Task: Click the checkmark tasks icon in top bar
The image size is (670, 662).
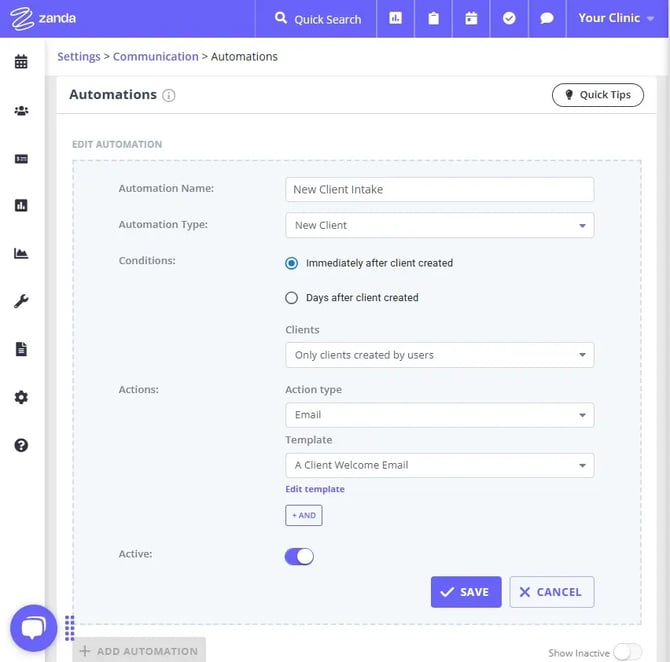Action: (509, 18)
